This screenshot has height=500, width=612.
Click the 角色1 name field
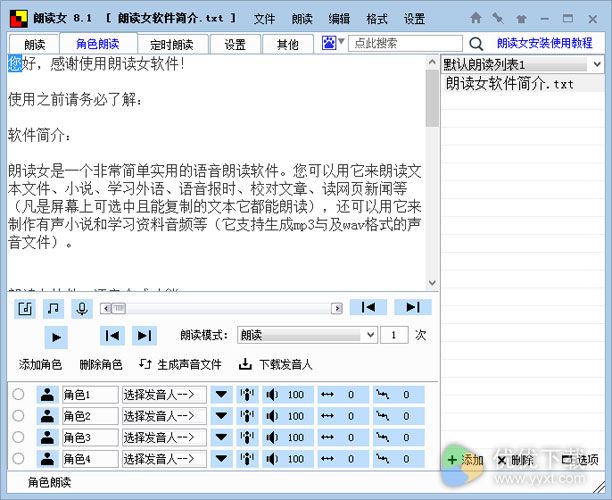90,395
